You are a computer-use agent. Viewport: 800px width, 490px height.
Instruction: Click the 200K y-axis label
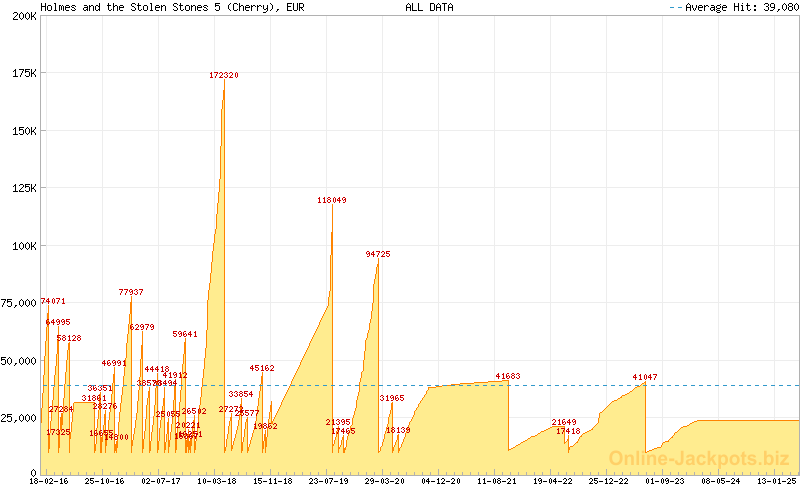(x=23, y=18)
